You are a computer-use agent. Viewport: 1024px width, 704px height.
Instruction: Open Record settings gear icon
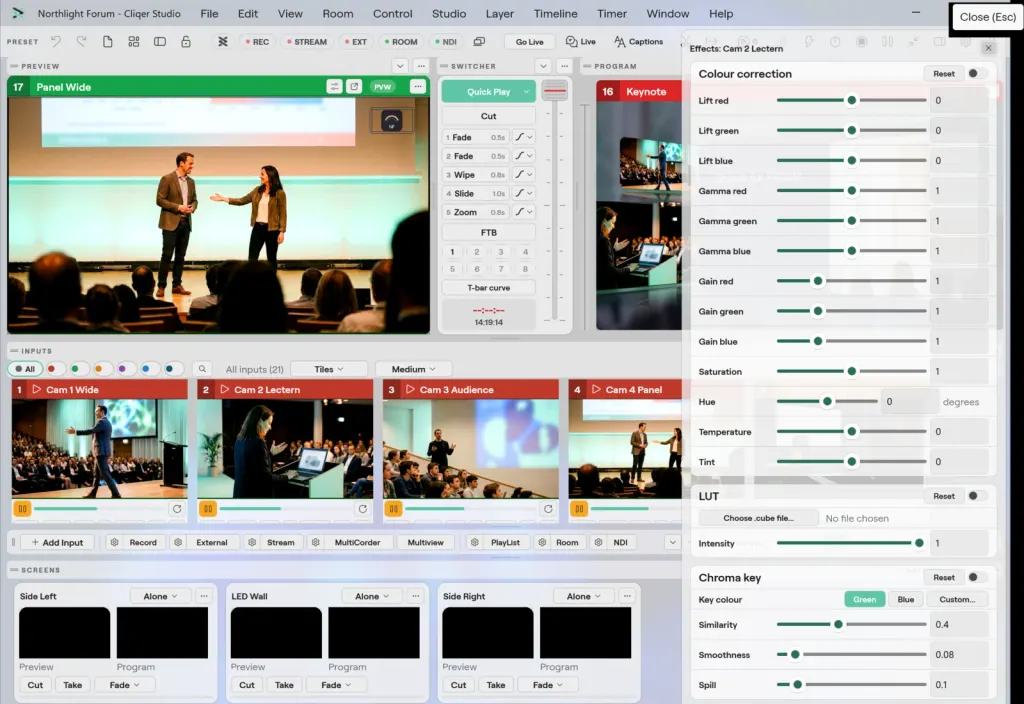click(114, 542)
